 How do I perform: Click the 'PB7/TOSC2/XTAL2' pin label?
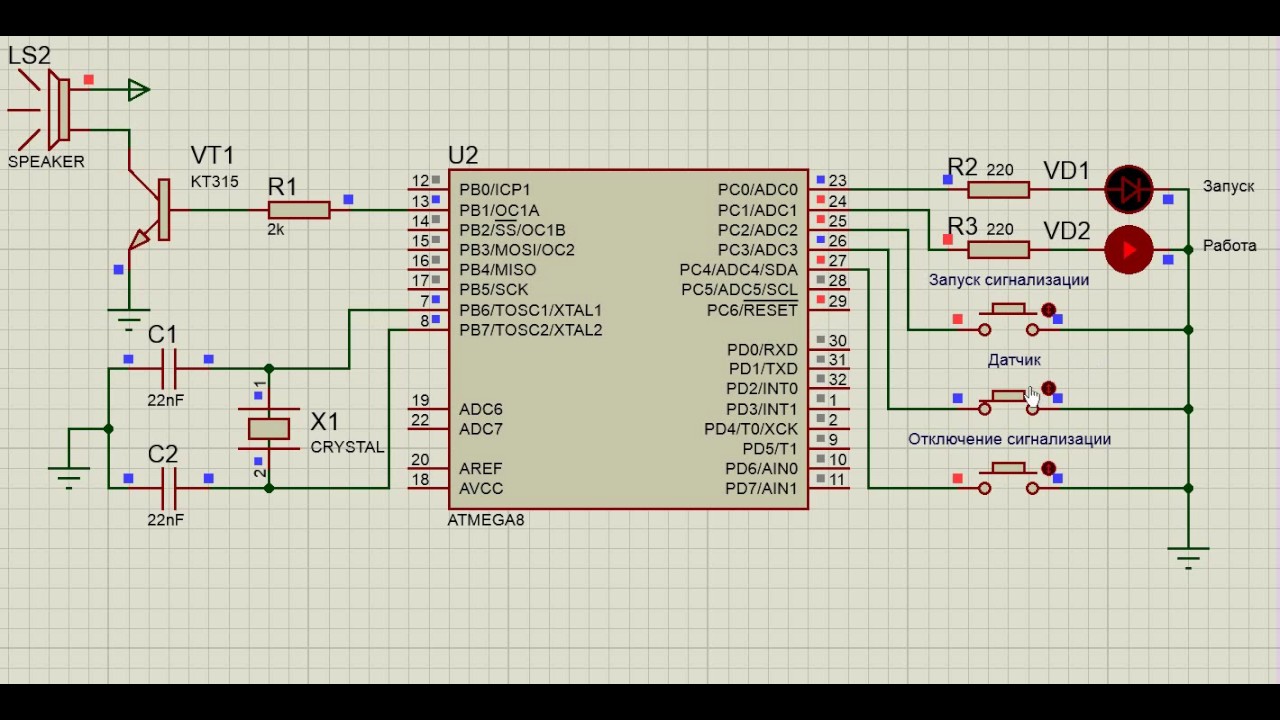tap(531, 330)
